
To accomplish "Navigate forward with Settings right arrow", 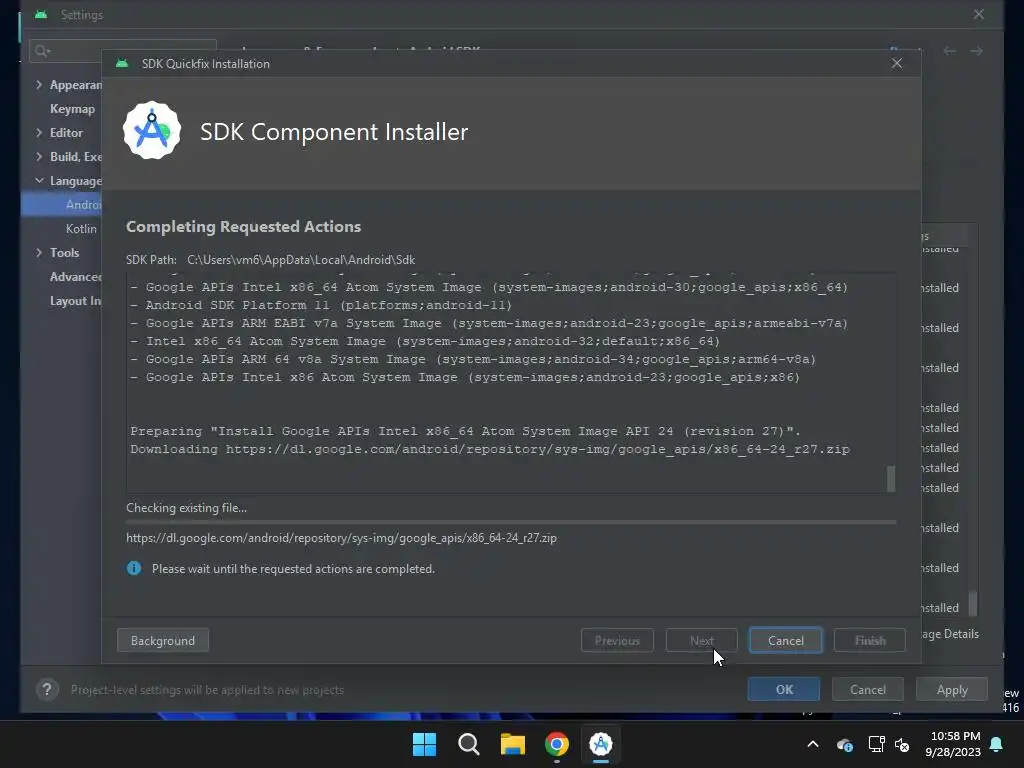I will pyautogui.click(x=976, y=51).
